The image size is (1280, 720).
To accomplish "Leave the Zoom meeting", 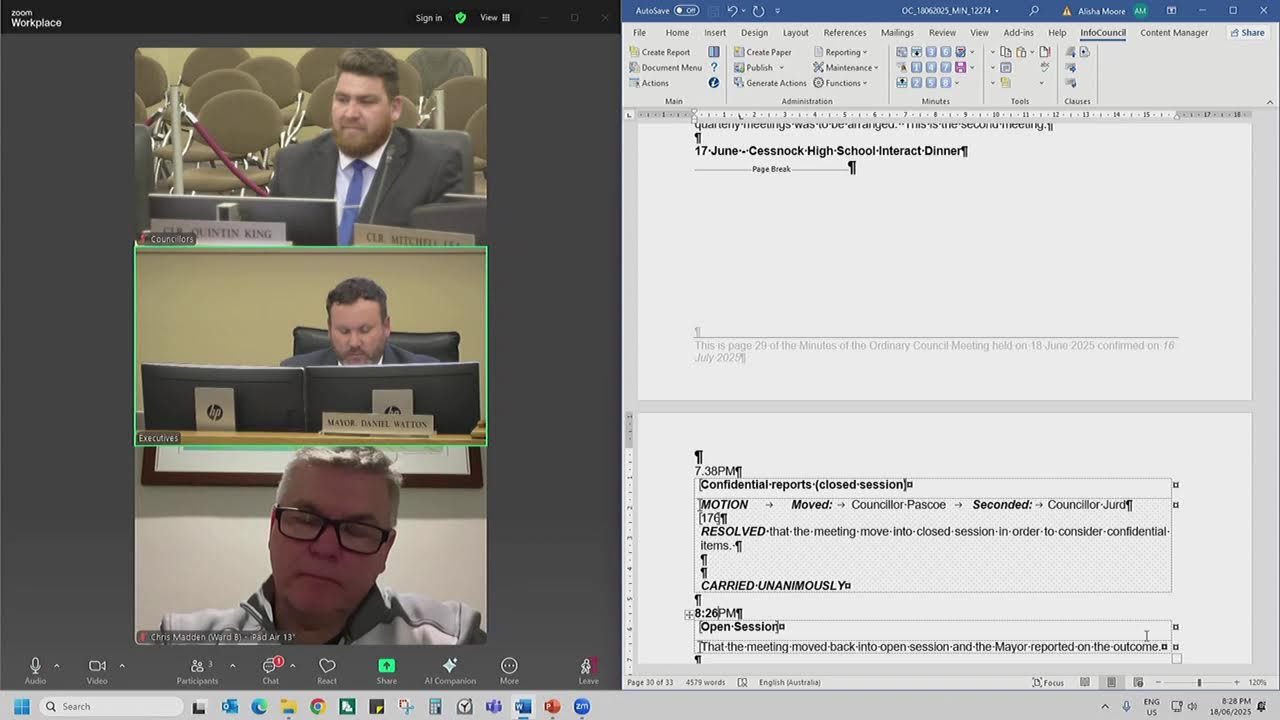I will (588, 670).
